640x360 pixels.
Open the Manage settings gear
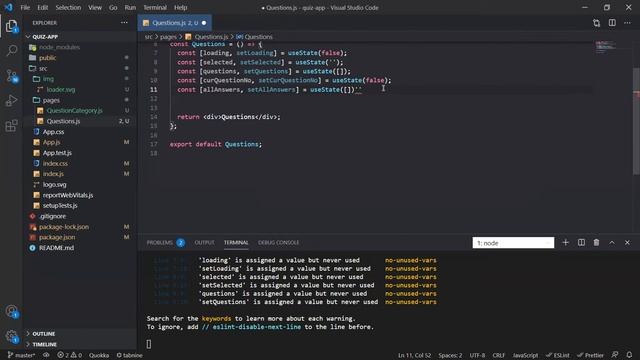point(11,336)
